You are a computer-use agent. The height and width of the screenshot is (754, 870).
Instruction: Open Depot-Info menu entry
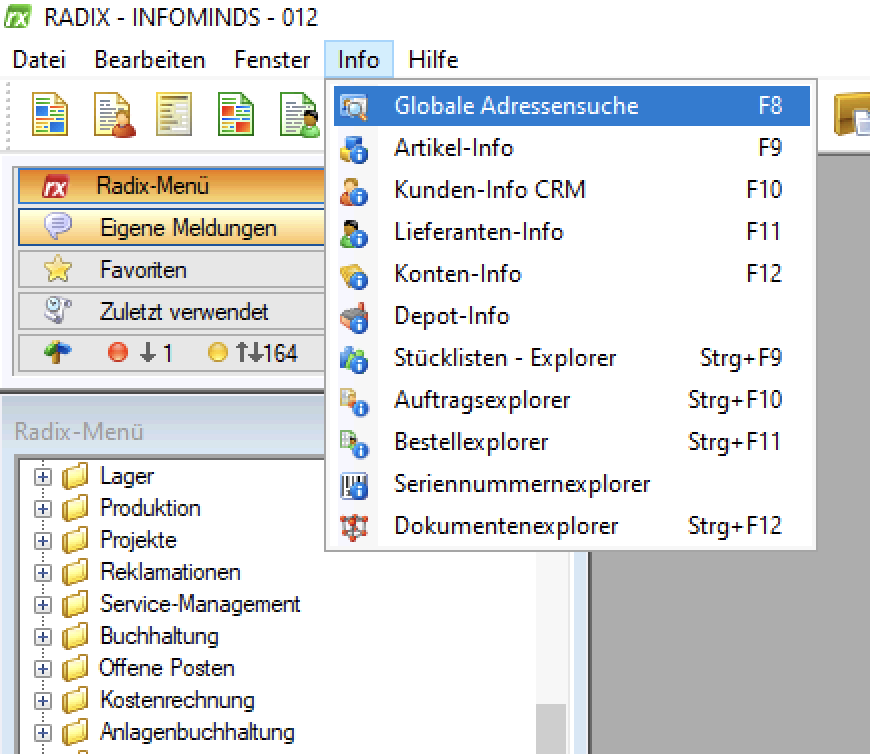point(571,316)
